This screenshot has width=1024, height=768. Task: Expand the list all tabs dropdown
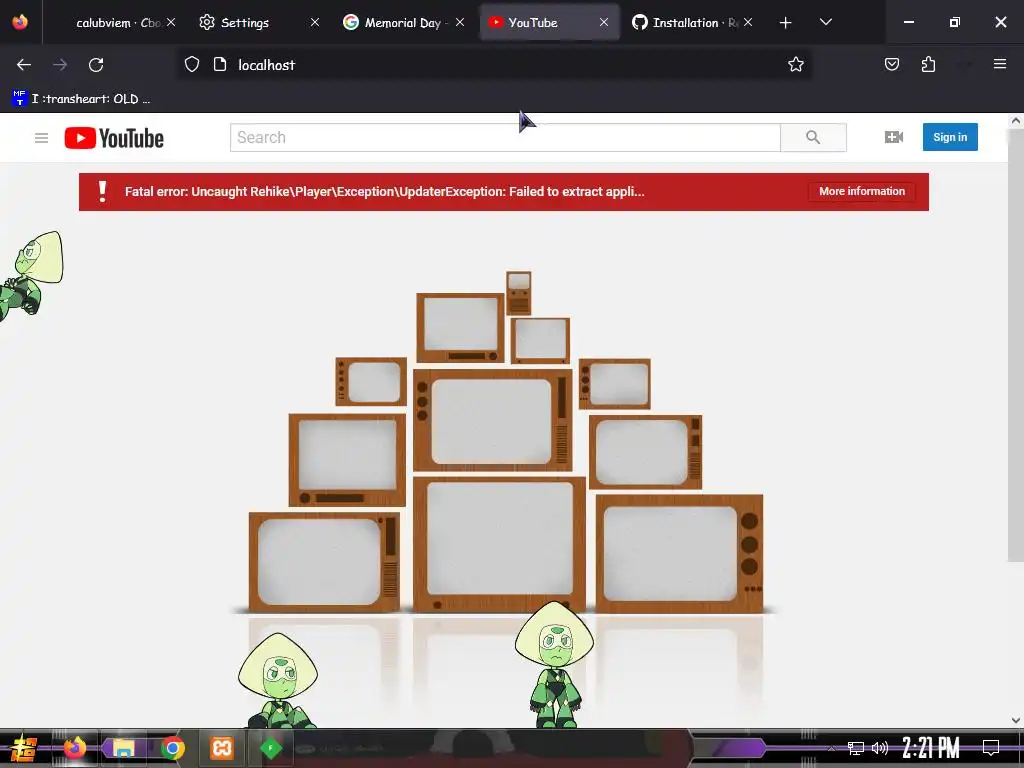coord(825,22)
